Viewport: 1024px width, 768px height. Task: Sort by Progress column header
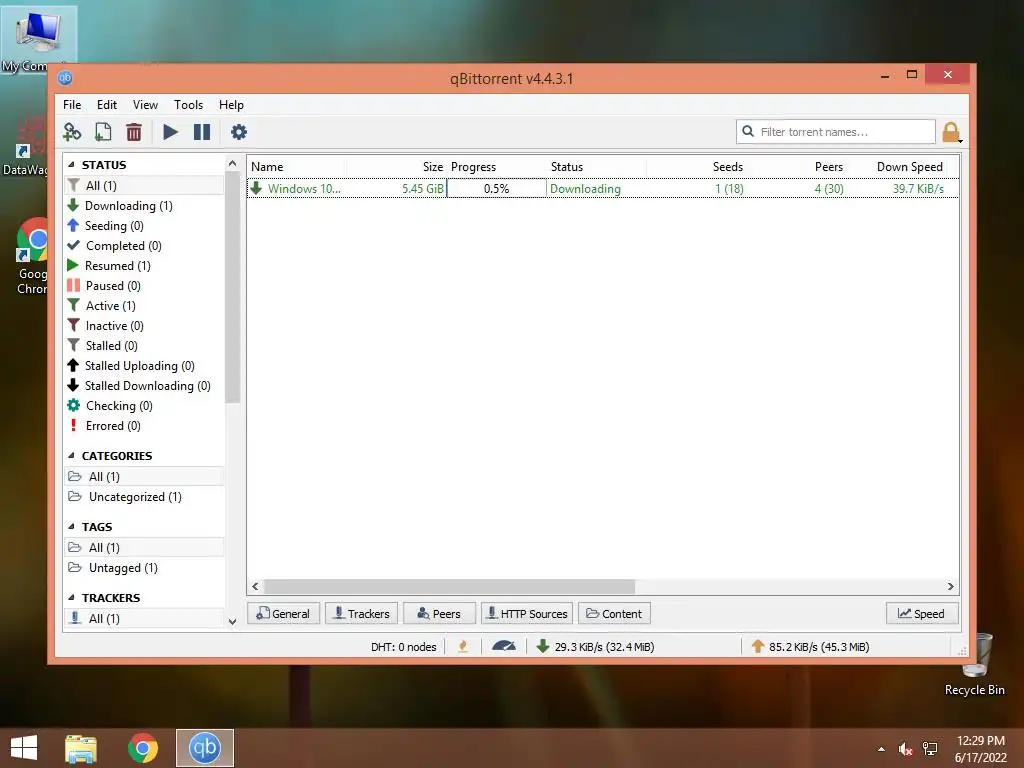coord(496,167)
